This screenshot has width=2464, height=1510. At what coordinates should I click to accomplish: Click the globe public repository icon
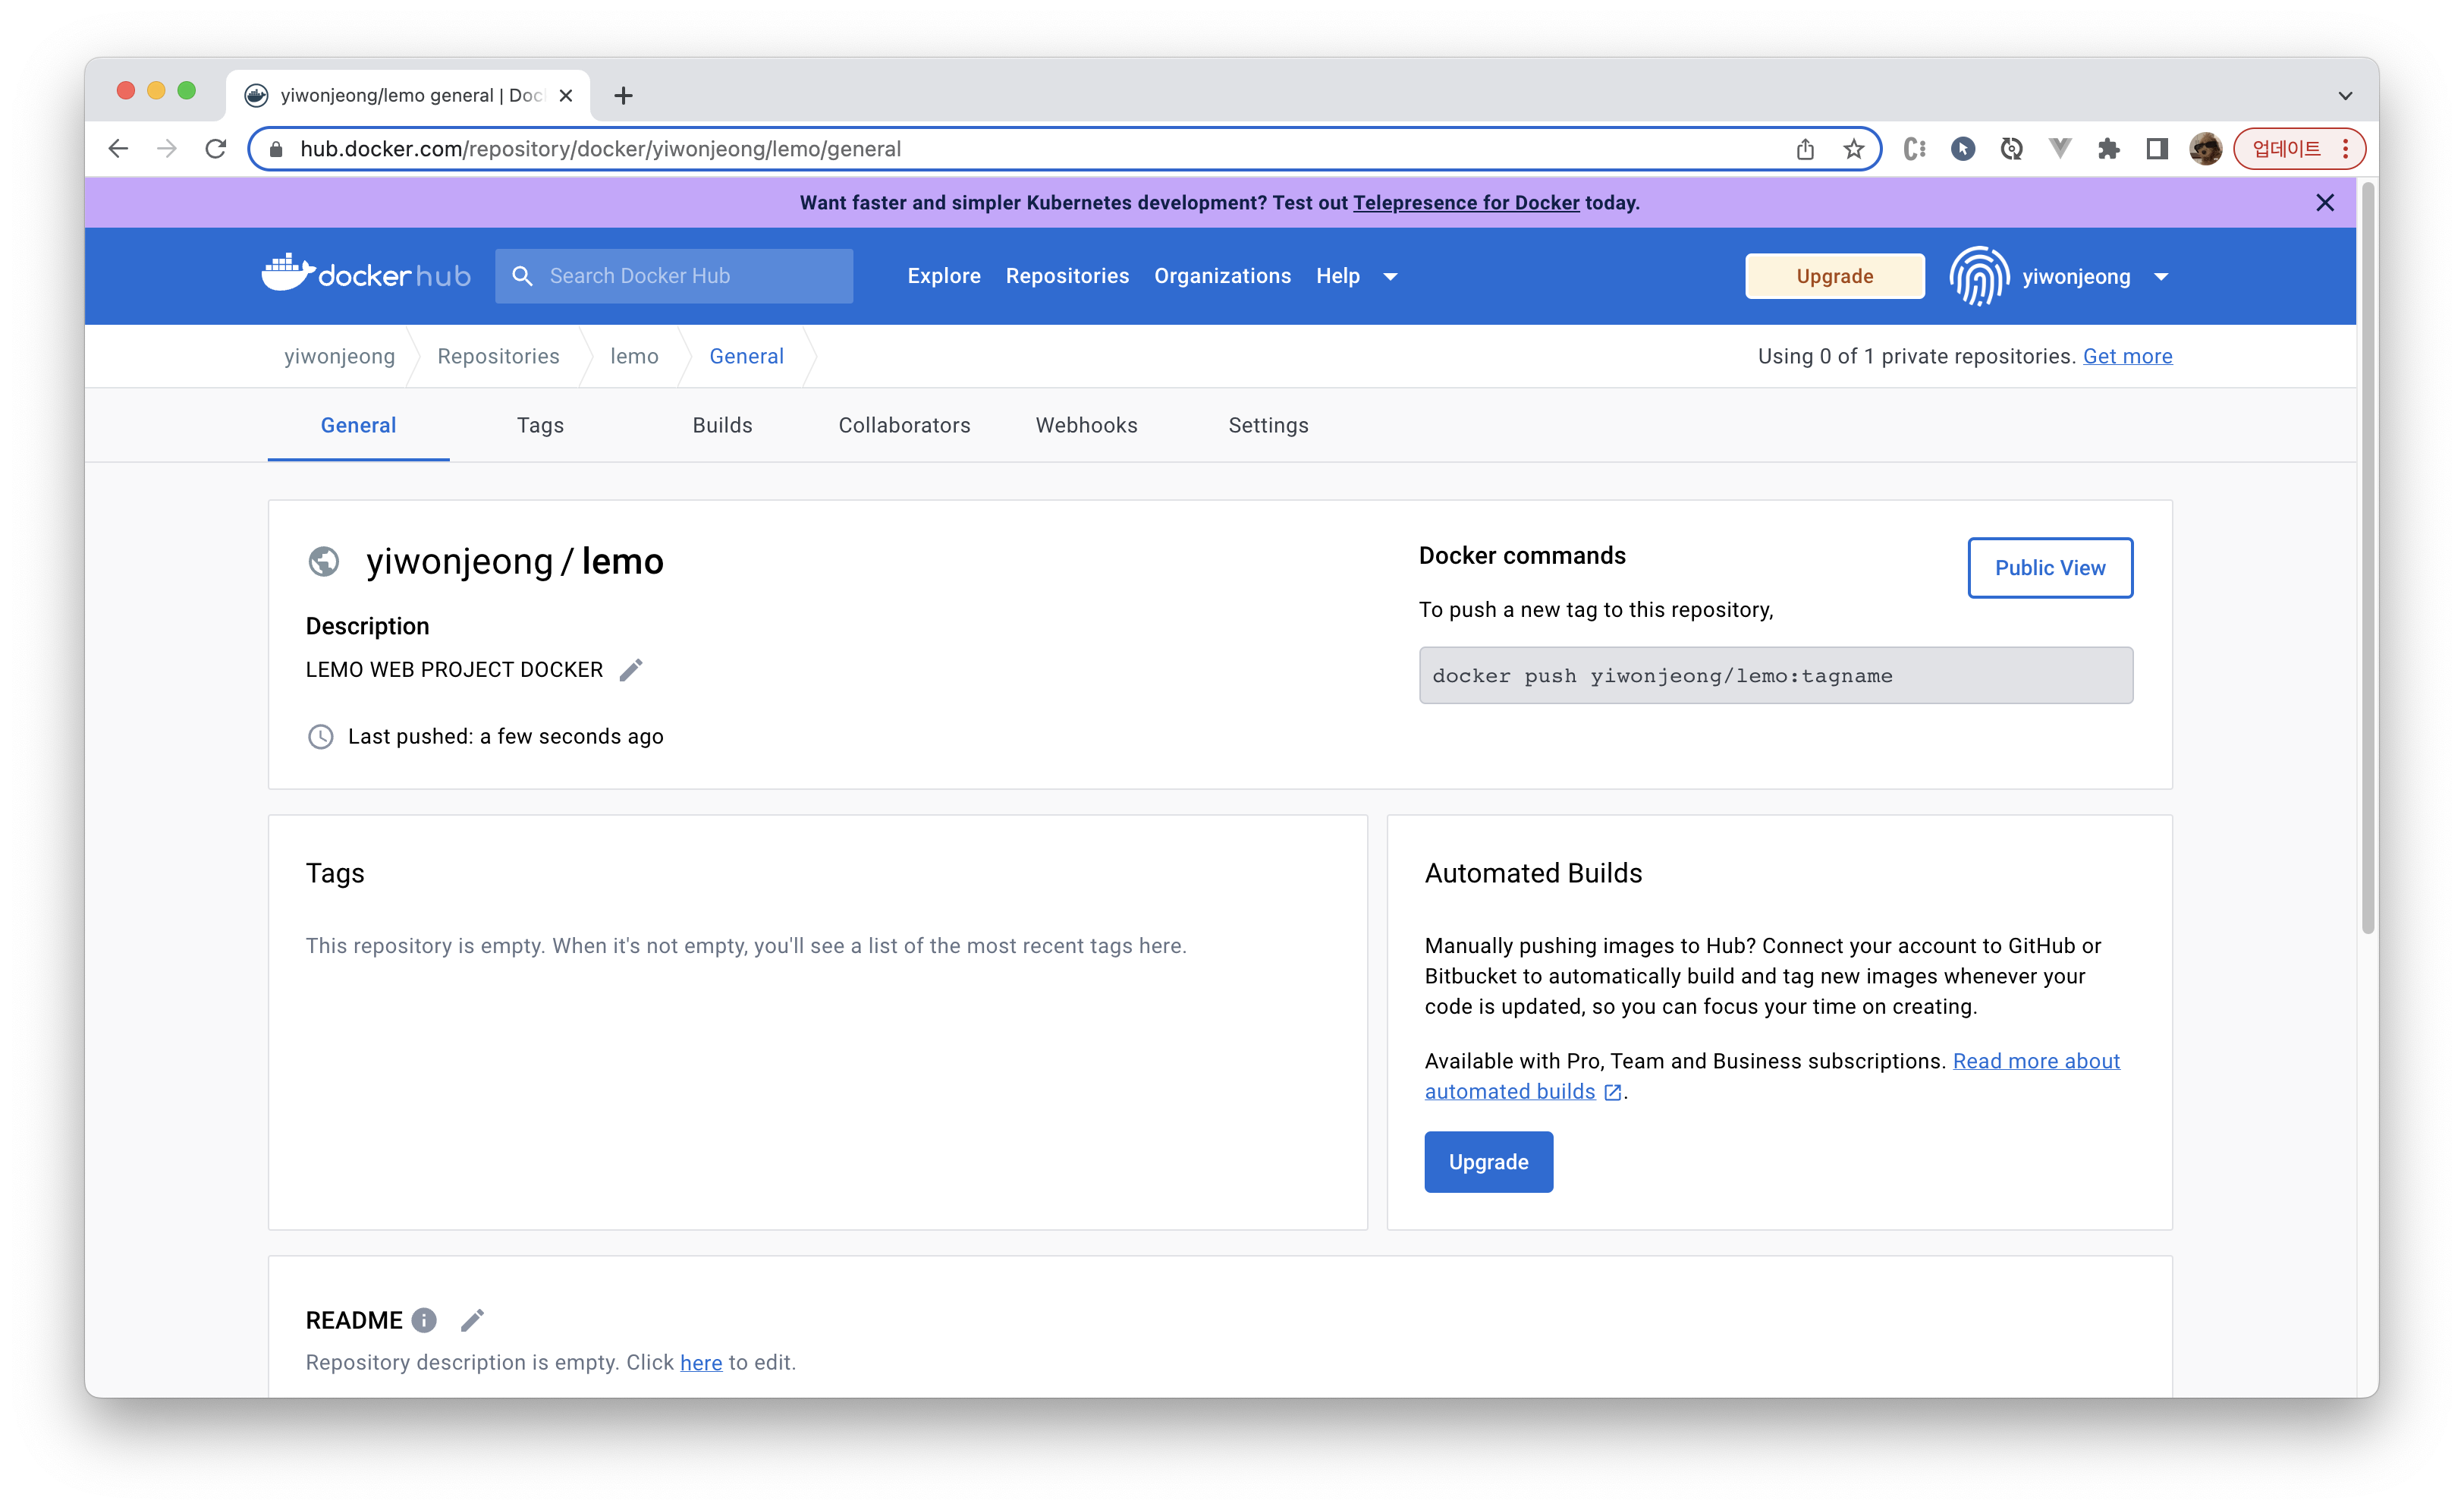pos(323,561)
